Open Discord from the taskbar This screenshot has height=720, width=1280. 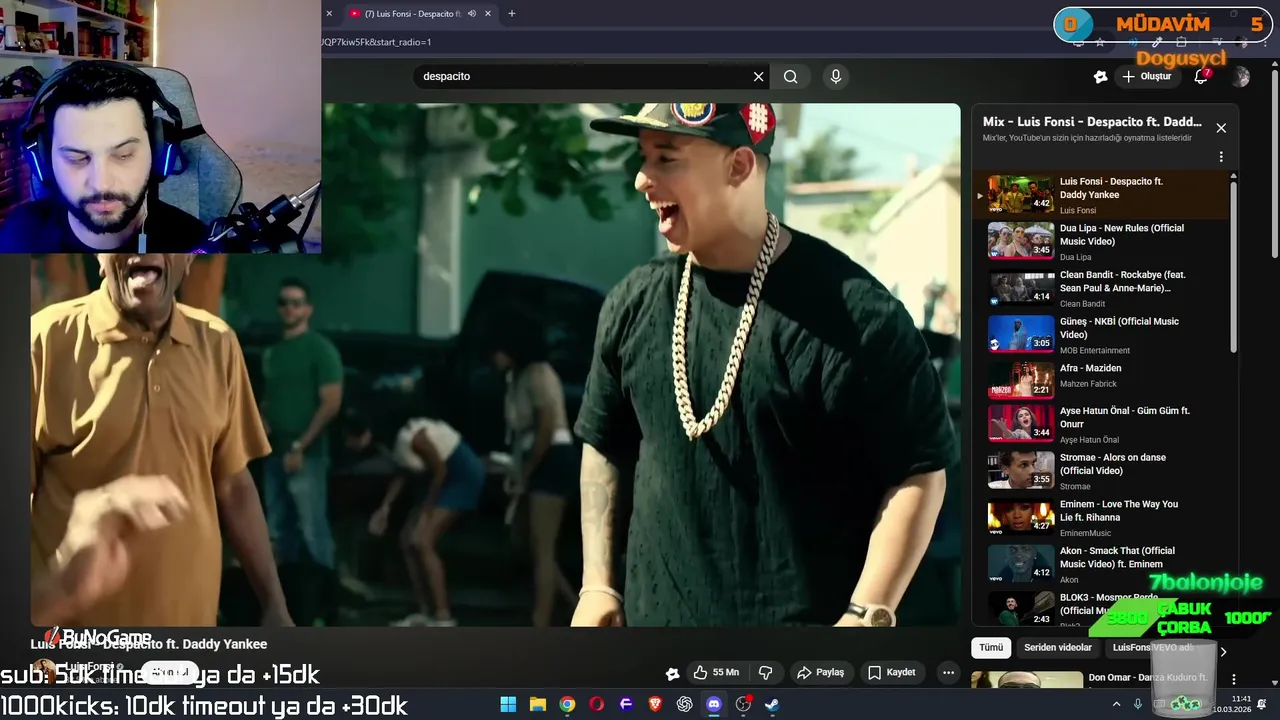pos(714,704)
